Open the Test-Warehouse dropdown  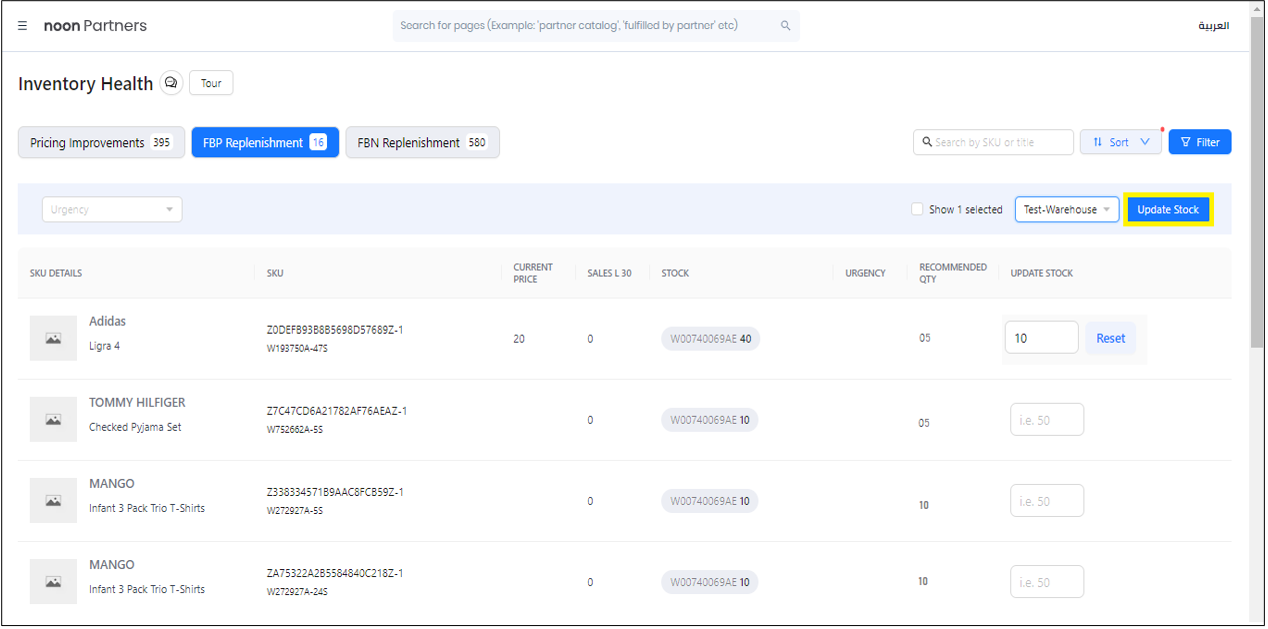coord(1066,210)
